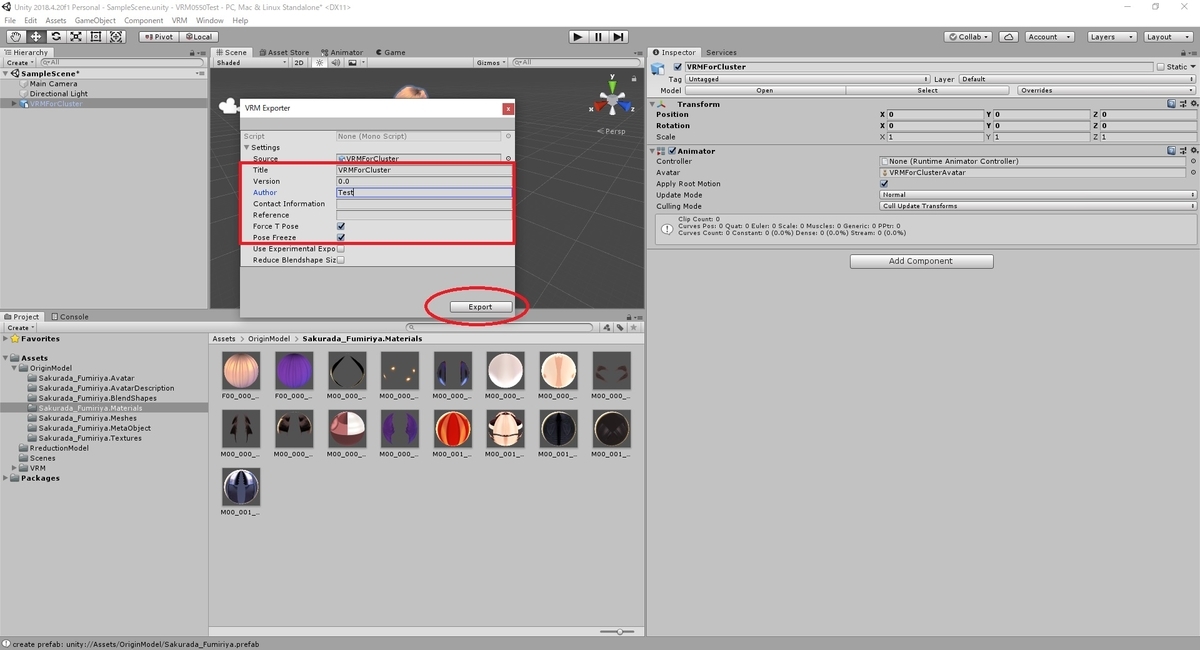
Task: Open the Collab dropdown
Action: click(968, 37)
